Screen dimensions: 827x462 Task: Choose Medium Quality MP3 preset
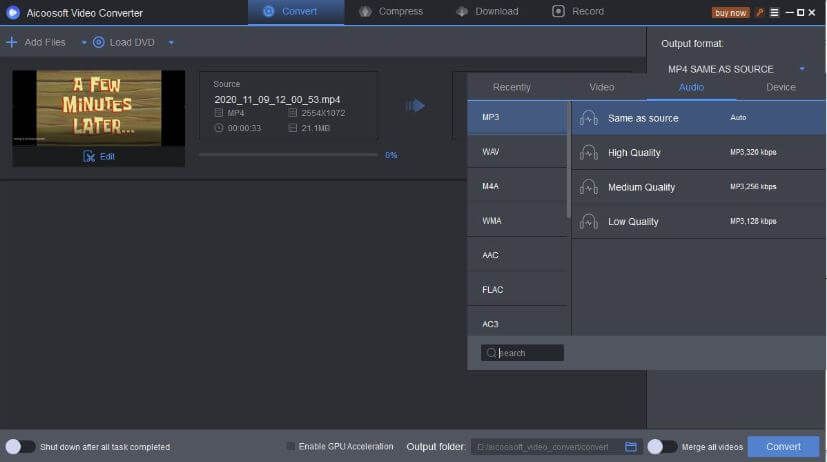[x=699, y=187]
